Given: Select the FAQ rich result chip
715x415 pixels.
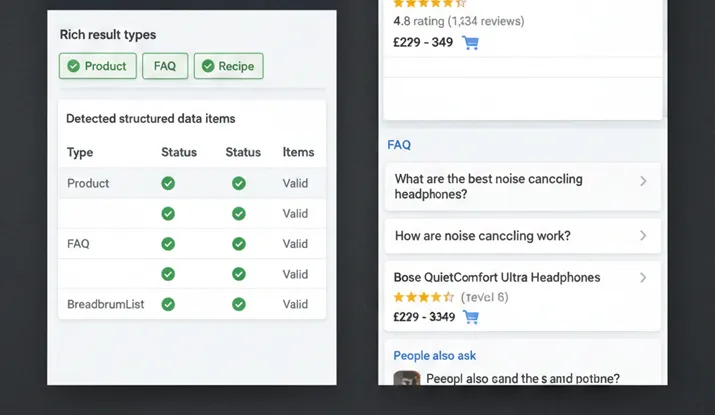Looking at the screenshot, I should click(165, 66).
